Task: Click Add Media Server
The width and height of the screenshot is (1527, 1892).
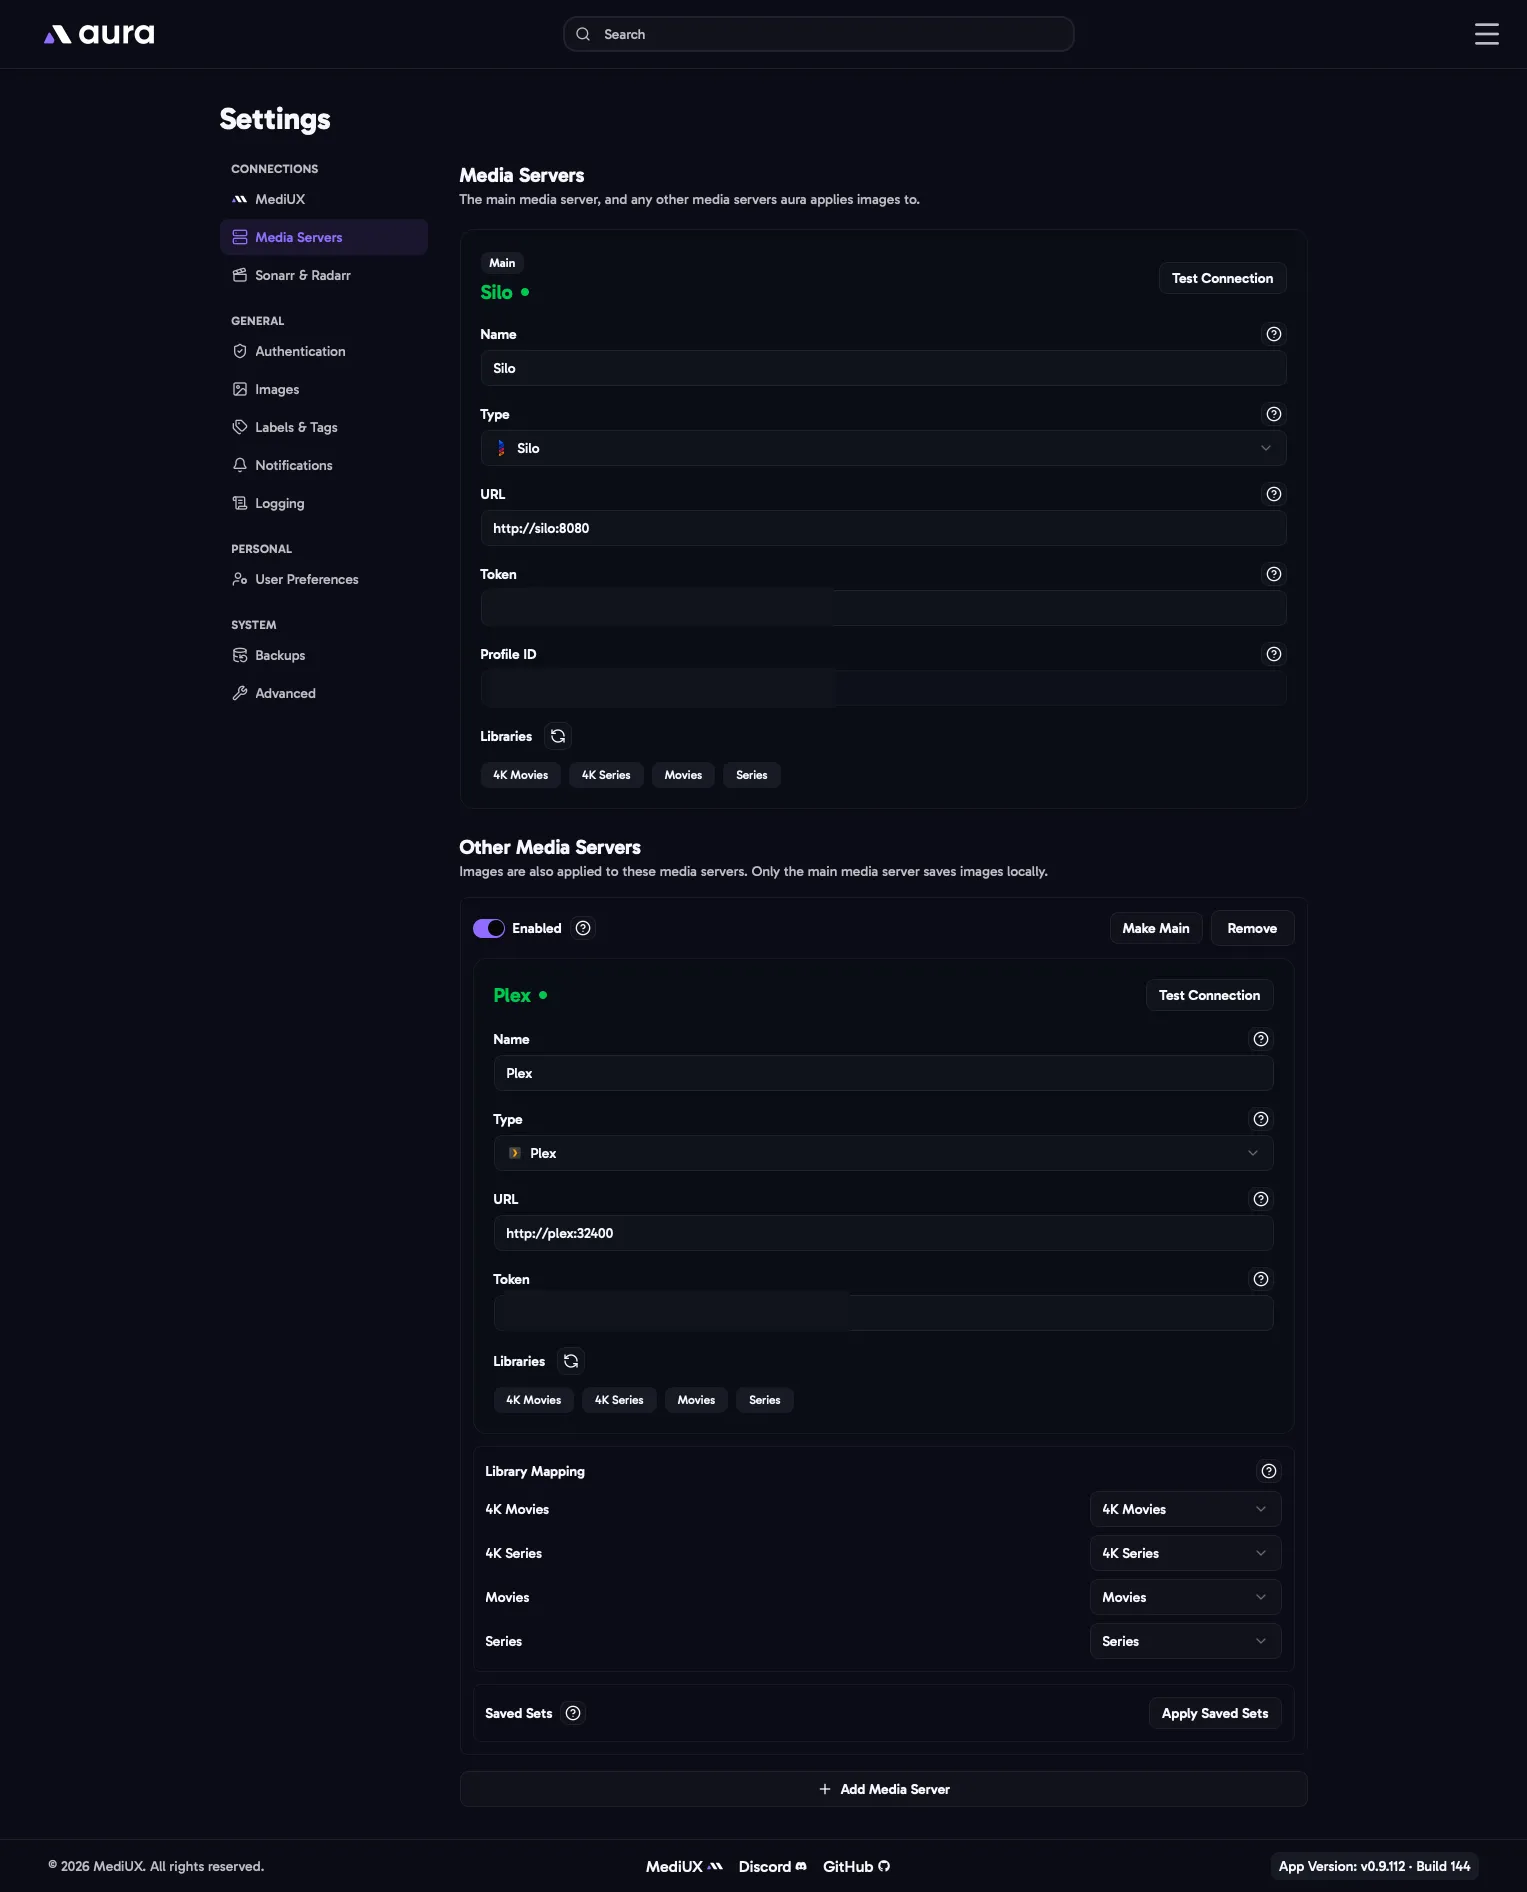Action: (x=883, y=1789)
